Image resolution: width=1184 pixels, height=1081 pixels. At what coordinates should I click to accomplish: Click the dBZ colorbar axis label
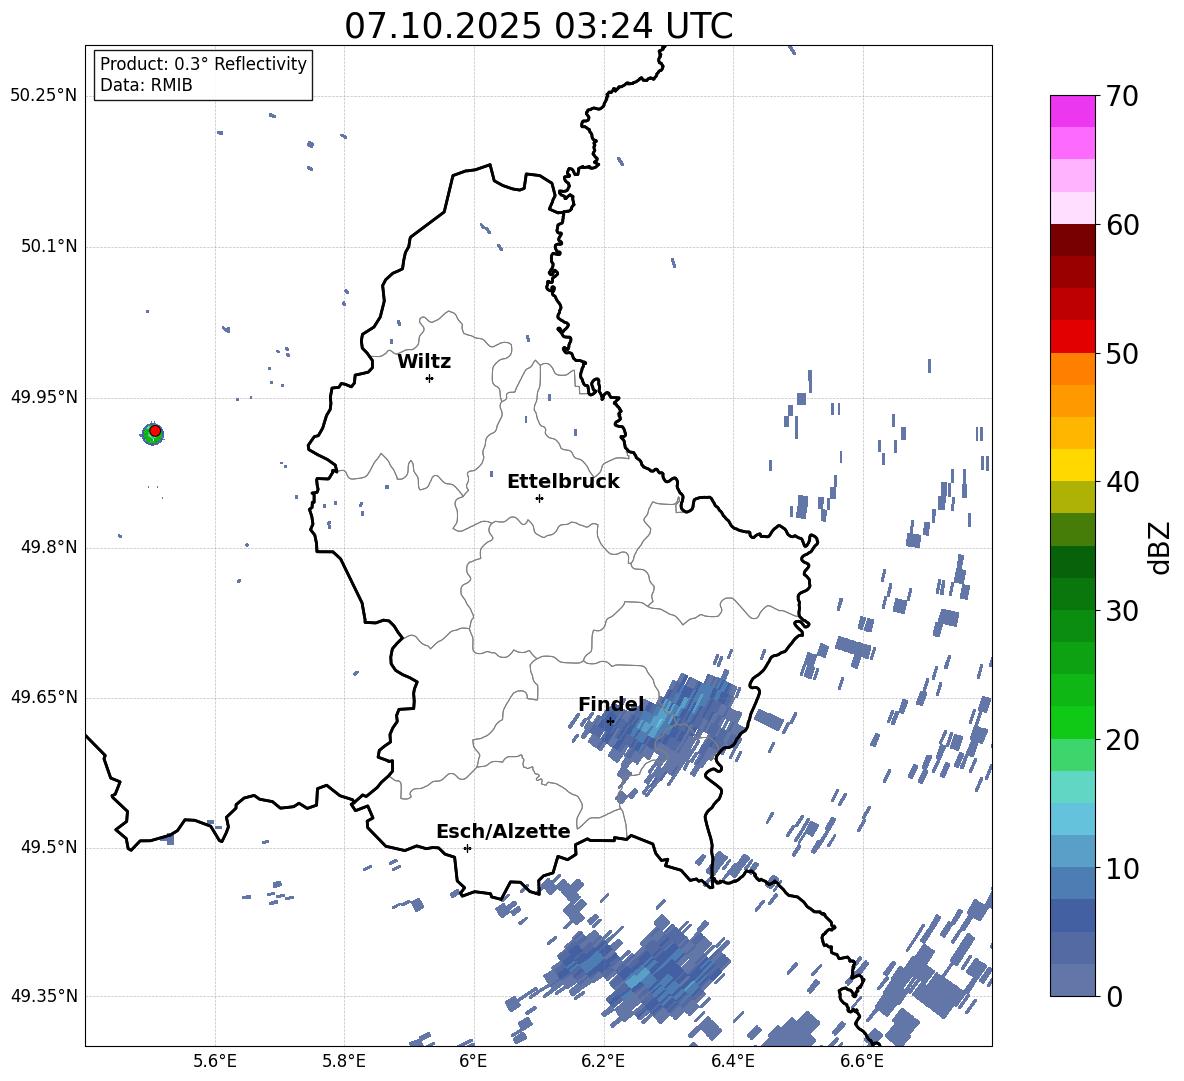(x=1161, y=547)
